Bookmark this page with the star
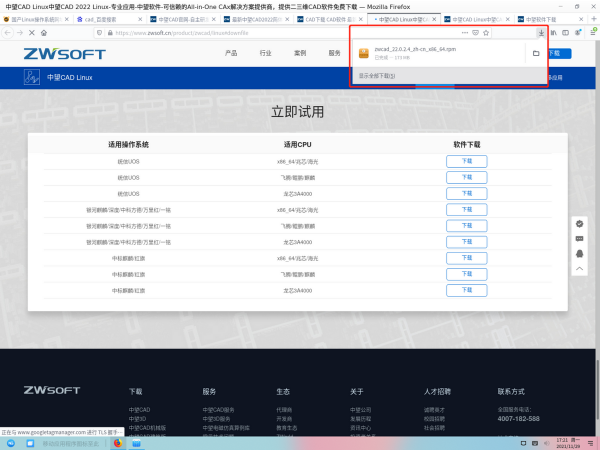The height and width of the screenshot is (450, 600). (x=486, y=33)
